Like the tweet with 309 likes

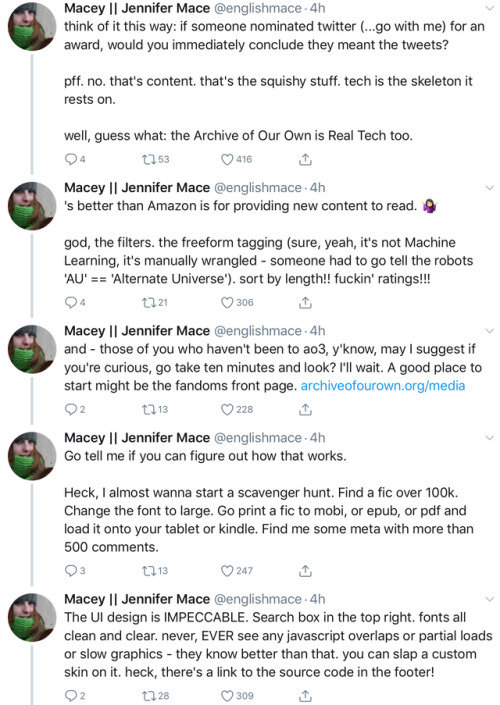point(227,696)
